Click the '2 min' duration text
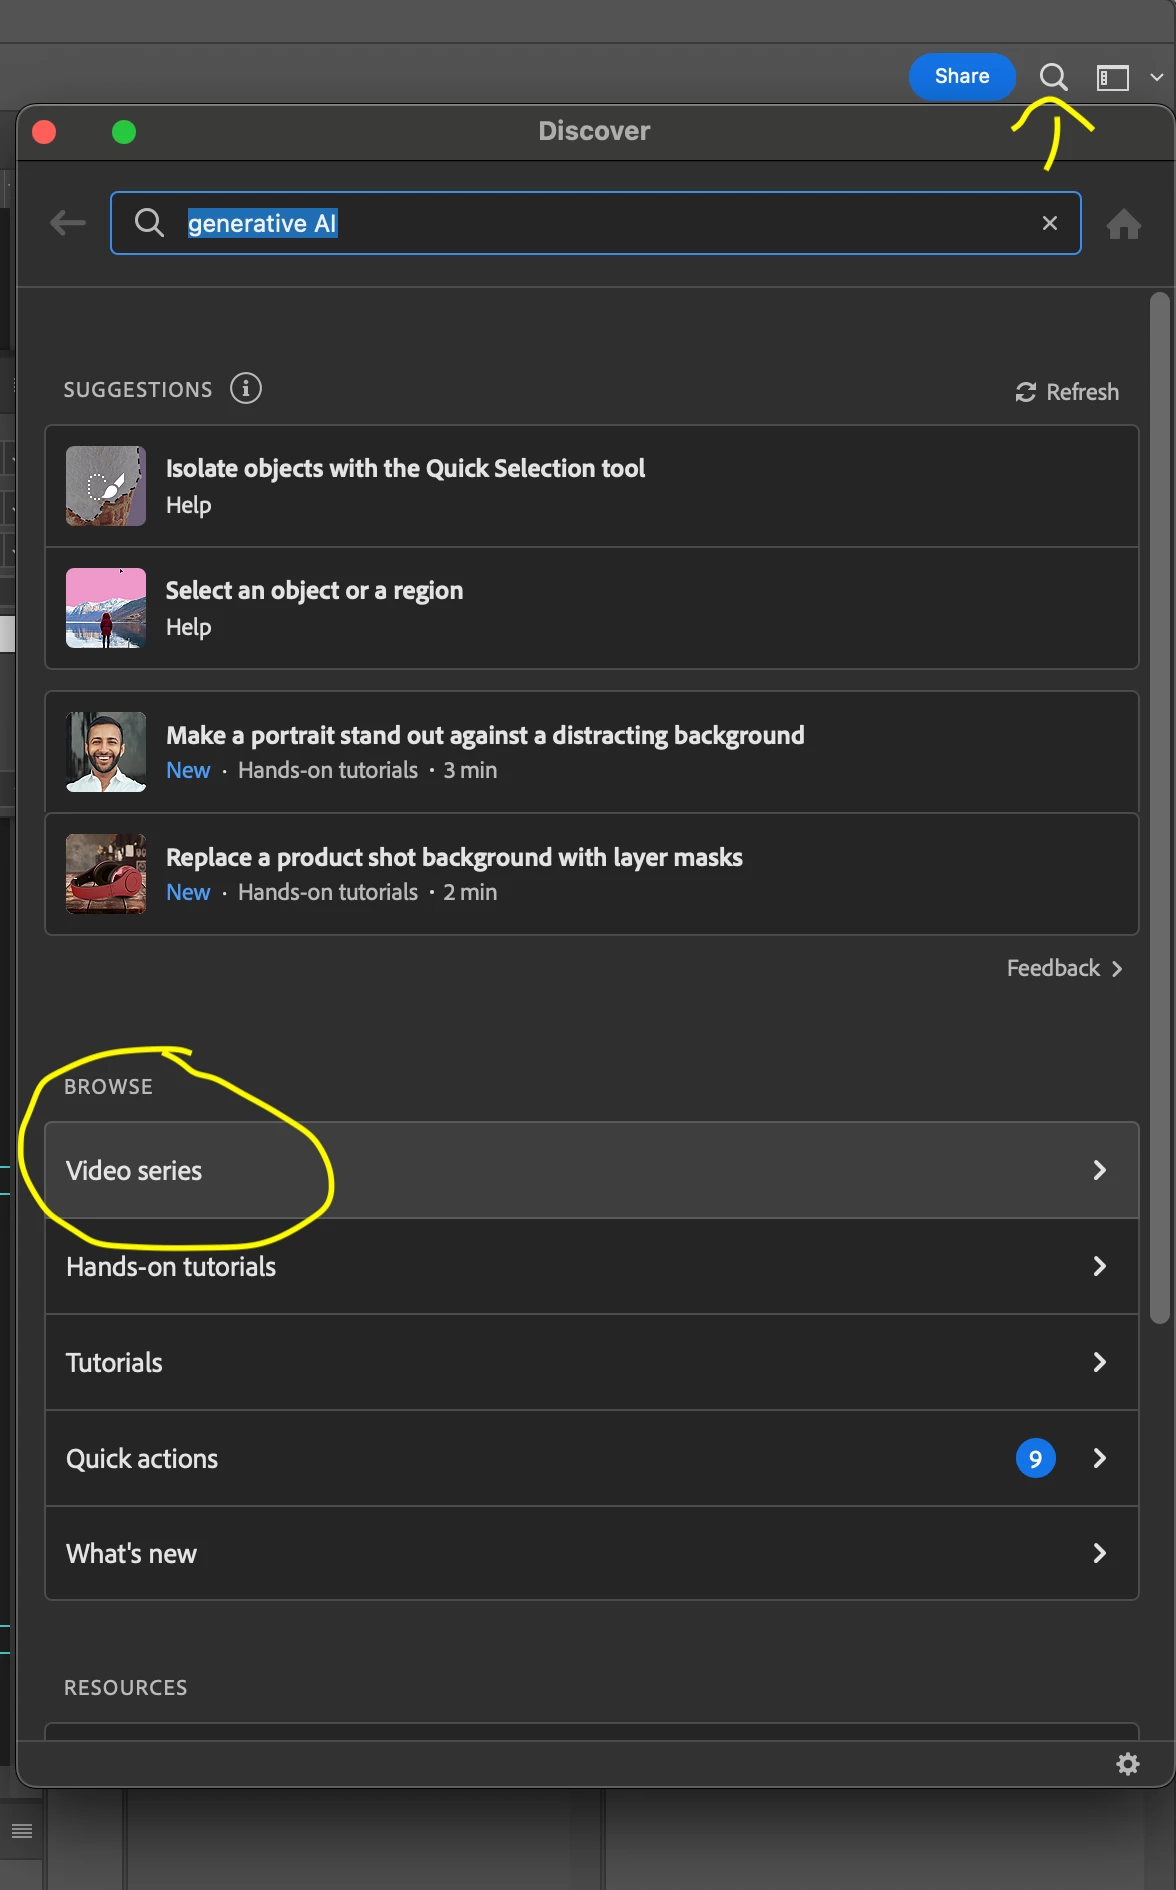 tap(470, 892)
